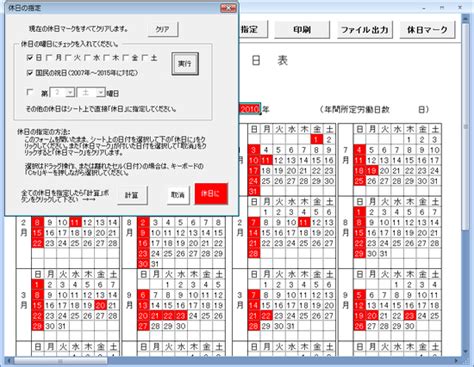Select July 19 red holiday cell
The image size is (474, 367).
[372, 171]
